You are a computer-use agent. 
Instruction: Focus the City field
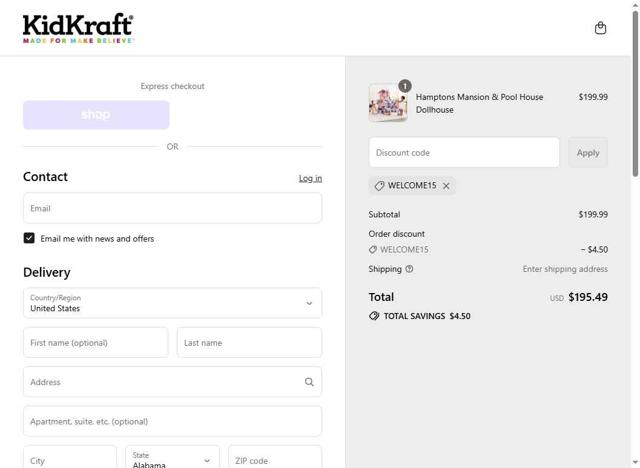pos(70,457)
